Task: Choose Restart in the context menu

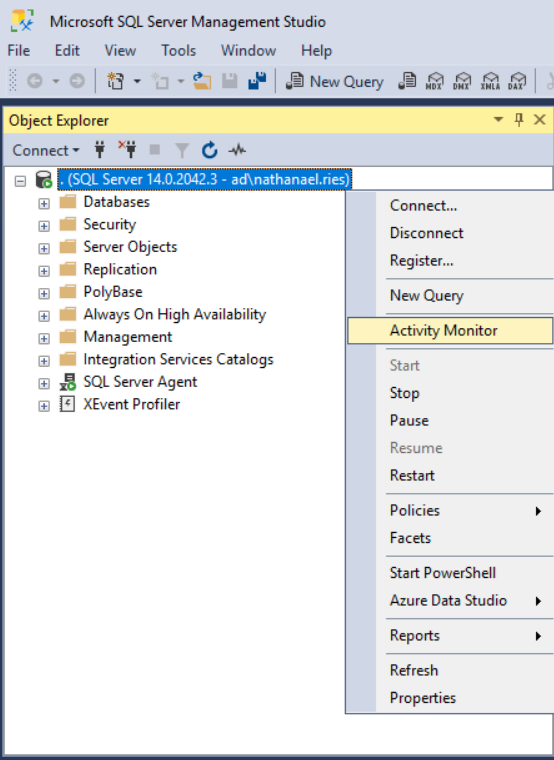Action: pyautogui.click(x=450, y=475)
